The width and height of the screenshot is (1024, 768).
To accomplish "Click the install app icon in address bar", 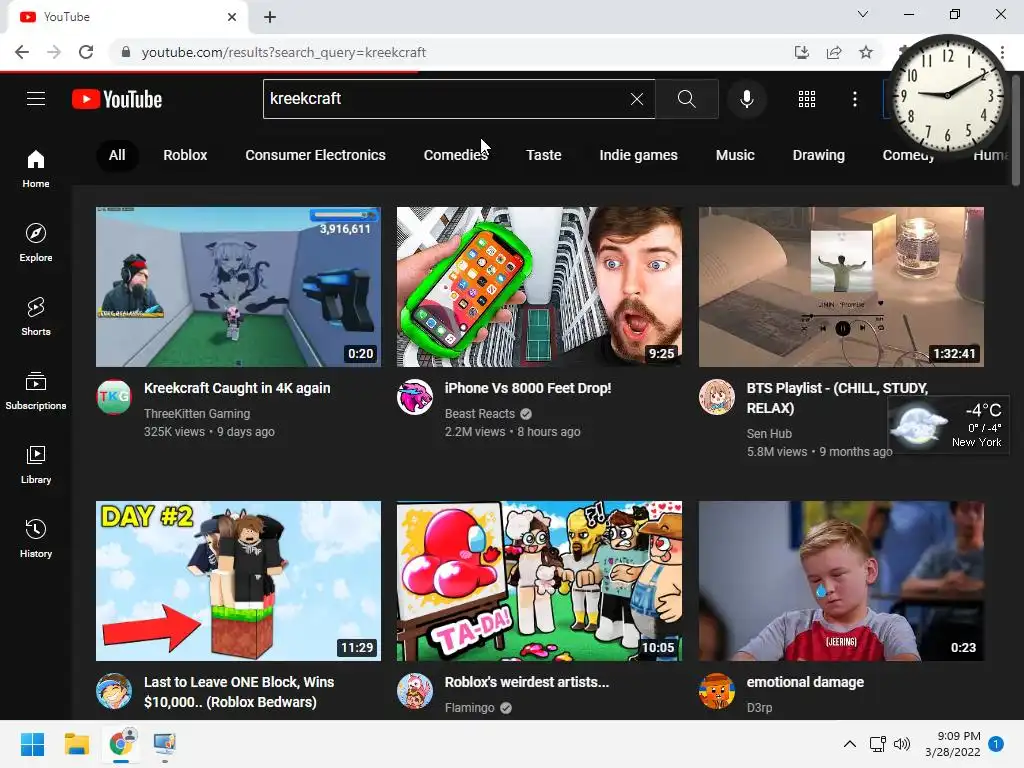I will click(x=802, y=52).
